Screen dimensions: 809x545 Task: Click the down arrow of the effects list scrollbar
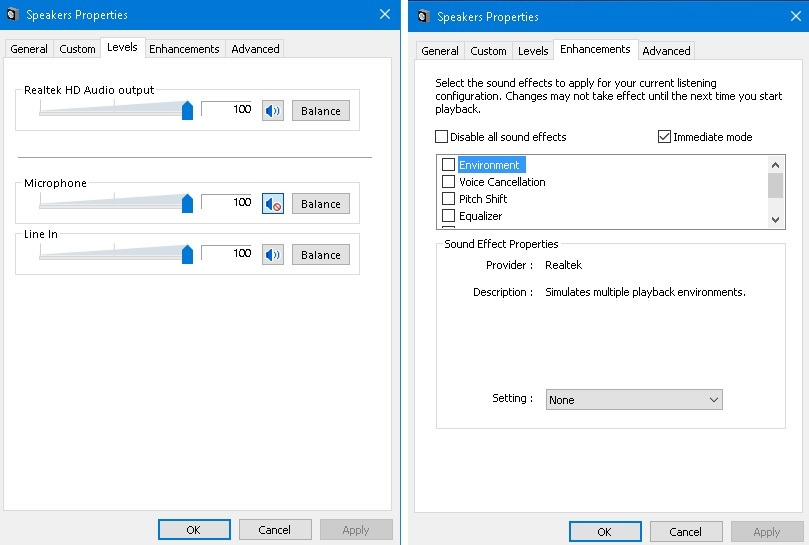click(776, 219)
